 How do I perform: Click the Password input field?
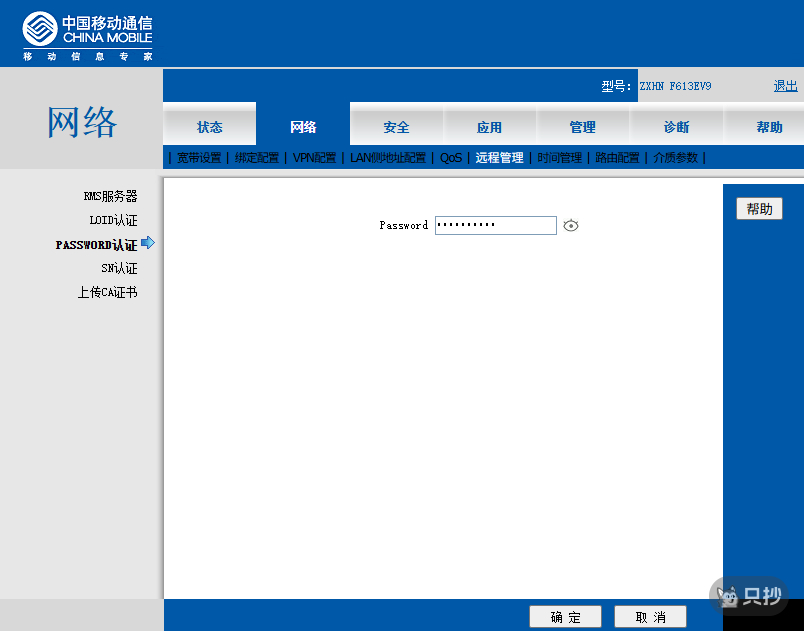[x=496, y=226]
